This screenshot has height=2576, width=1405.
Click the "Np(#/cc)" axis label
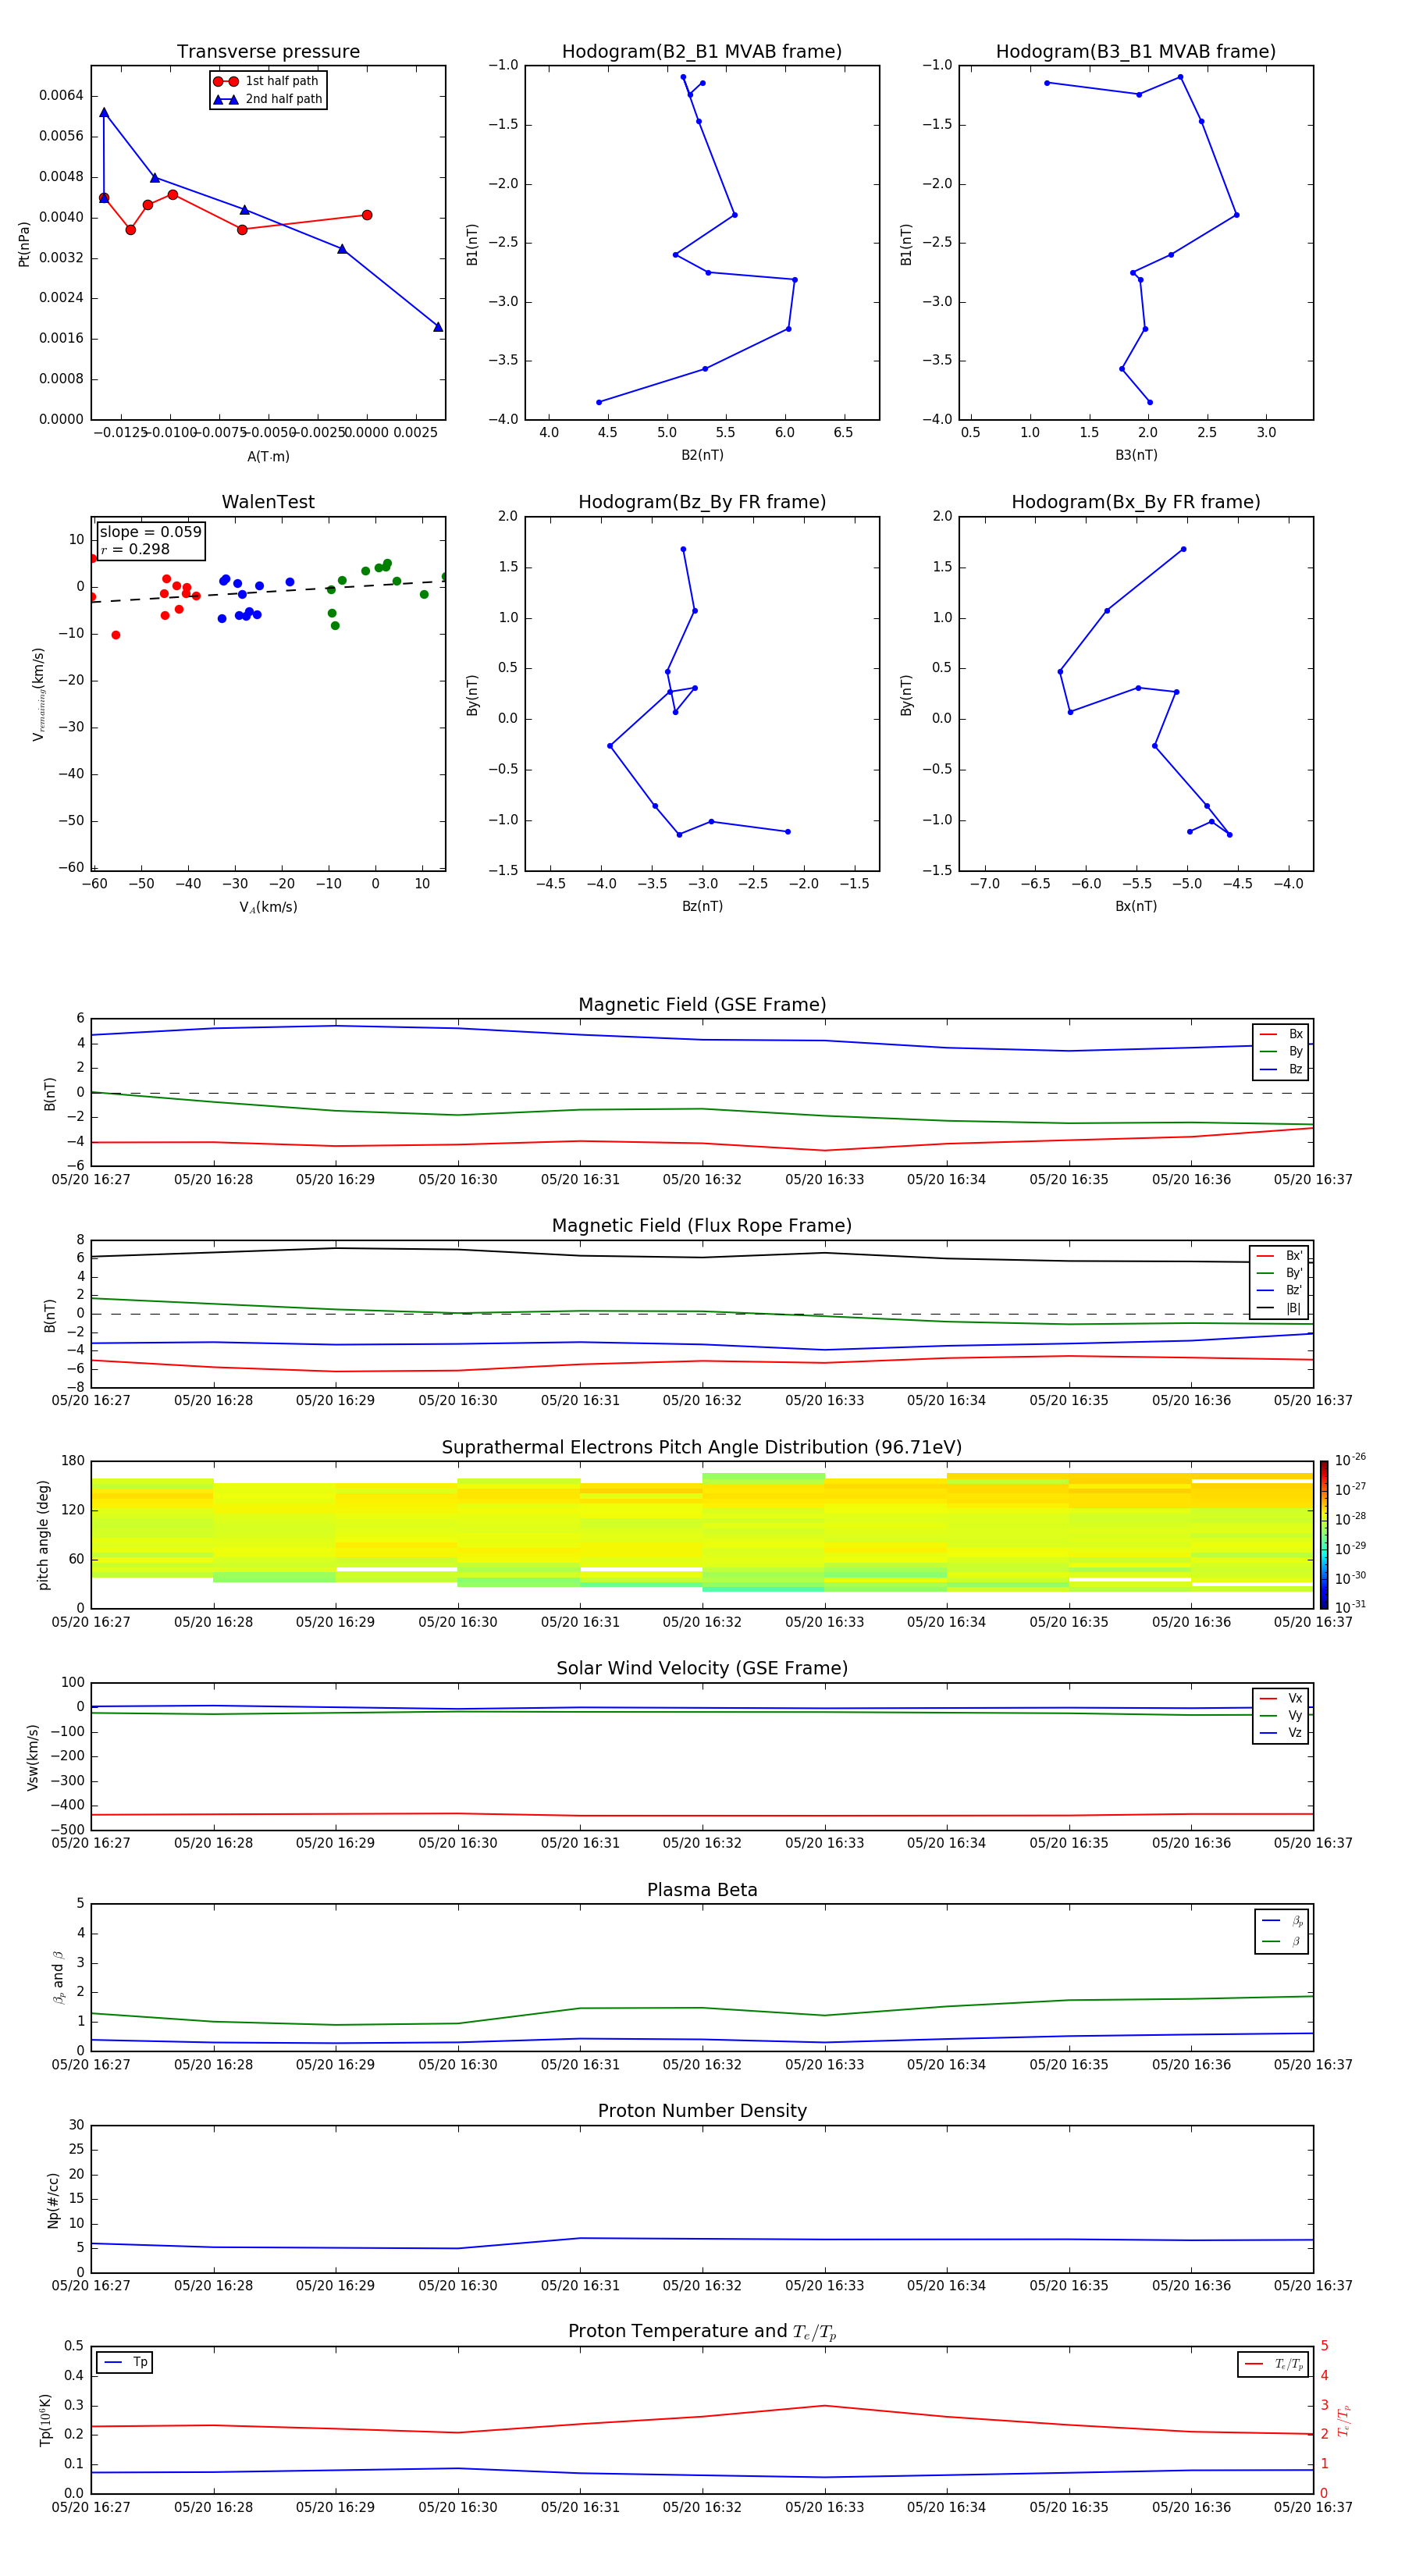53,2199
